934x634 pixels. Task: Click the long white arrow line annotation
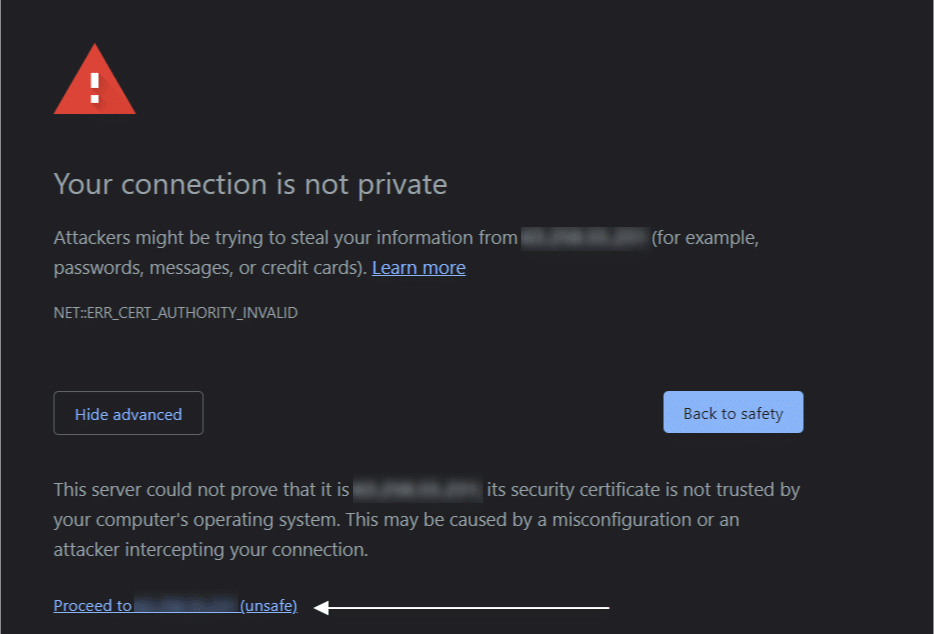click(x=461, y=607)
